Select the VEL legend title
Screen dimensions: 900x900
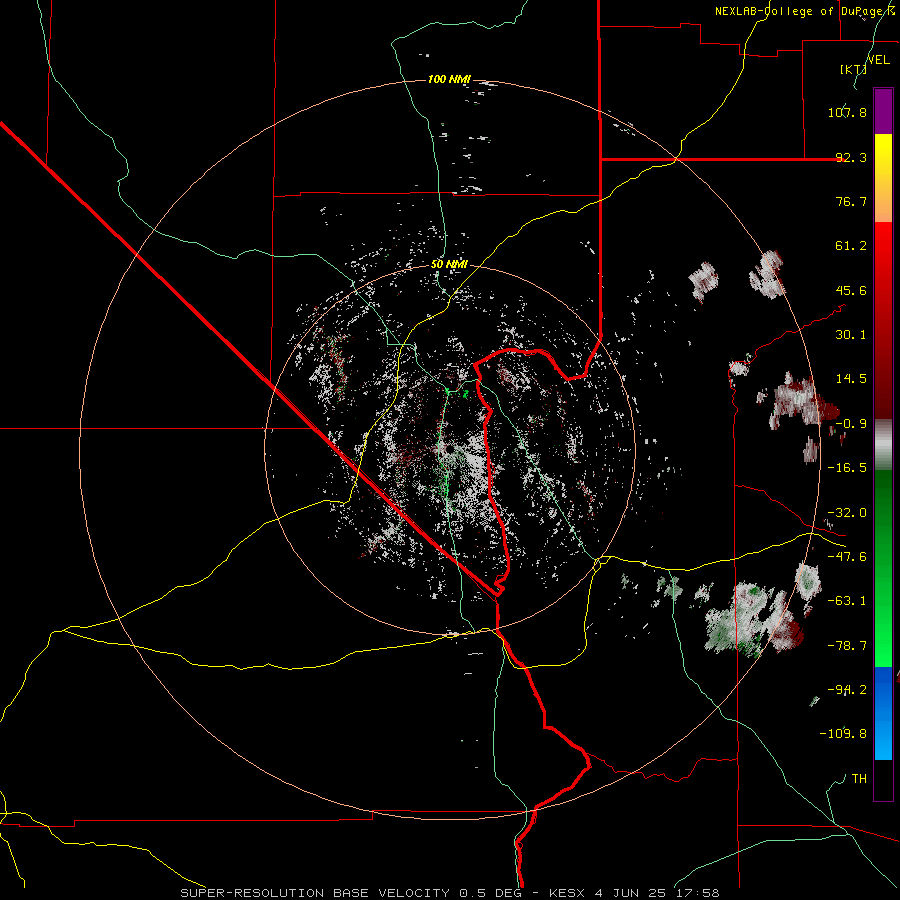coord(879,60)
